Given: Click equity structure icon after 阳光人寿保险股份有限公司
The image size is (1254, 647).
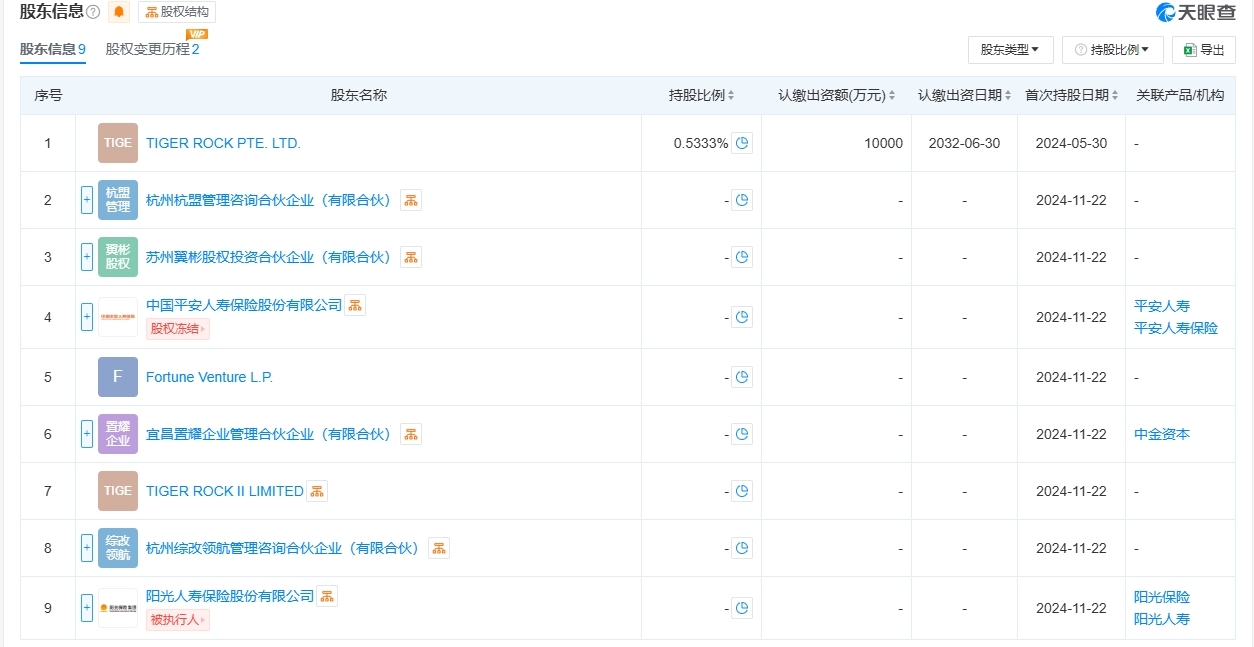Looking at the screenshot, I should [x=327, y=596].
